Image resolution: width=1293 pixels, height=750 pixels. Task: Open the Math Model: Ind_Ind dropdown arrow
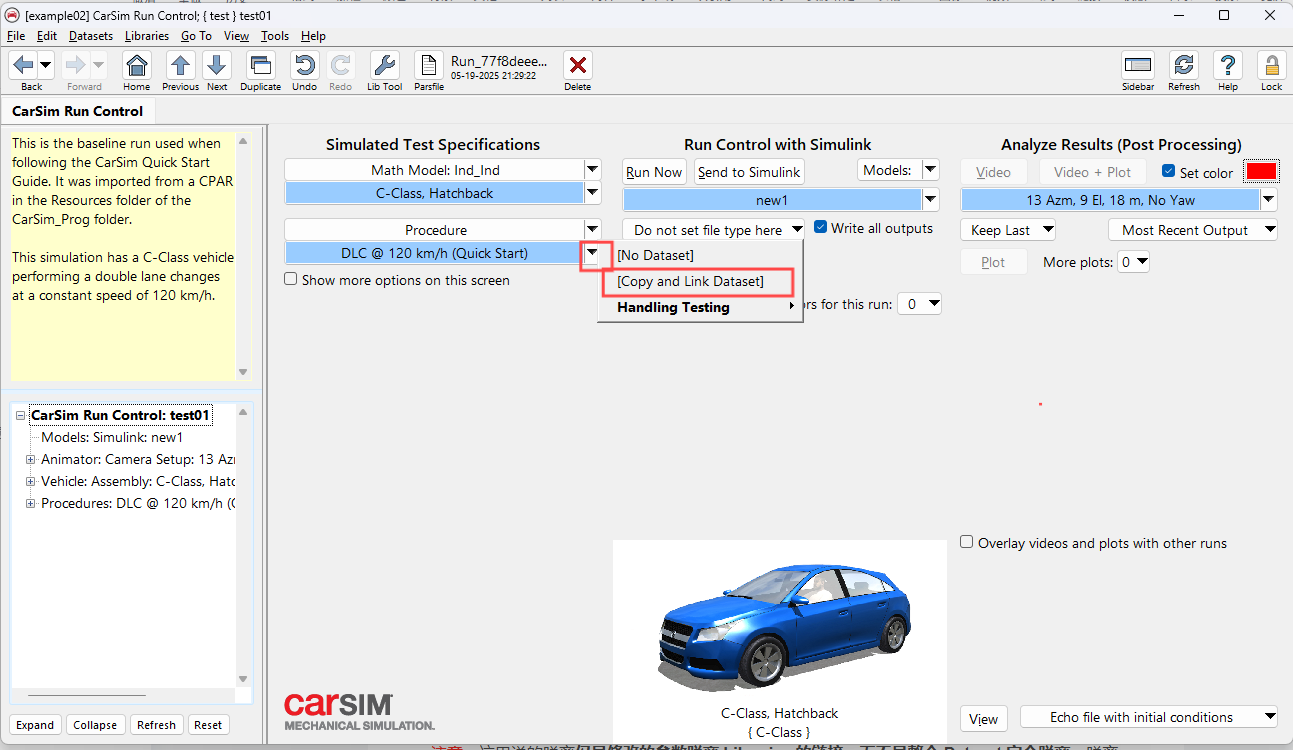(592, 170)
